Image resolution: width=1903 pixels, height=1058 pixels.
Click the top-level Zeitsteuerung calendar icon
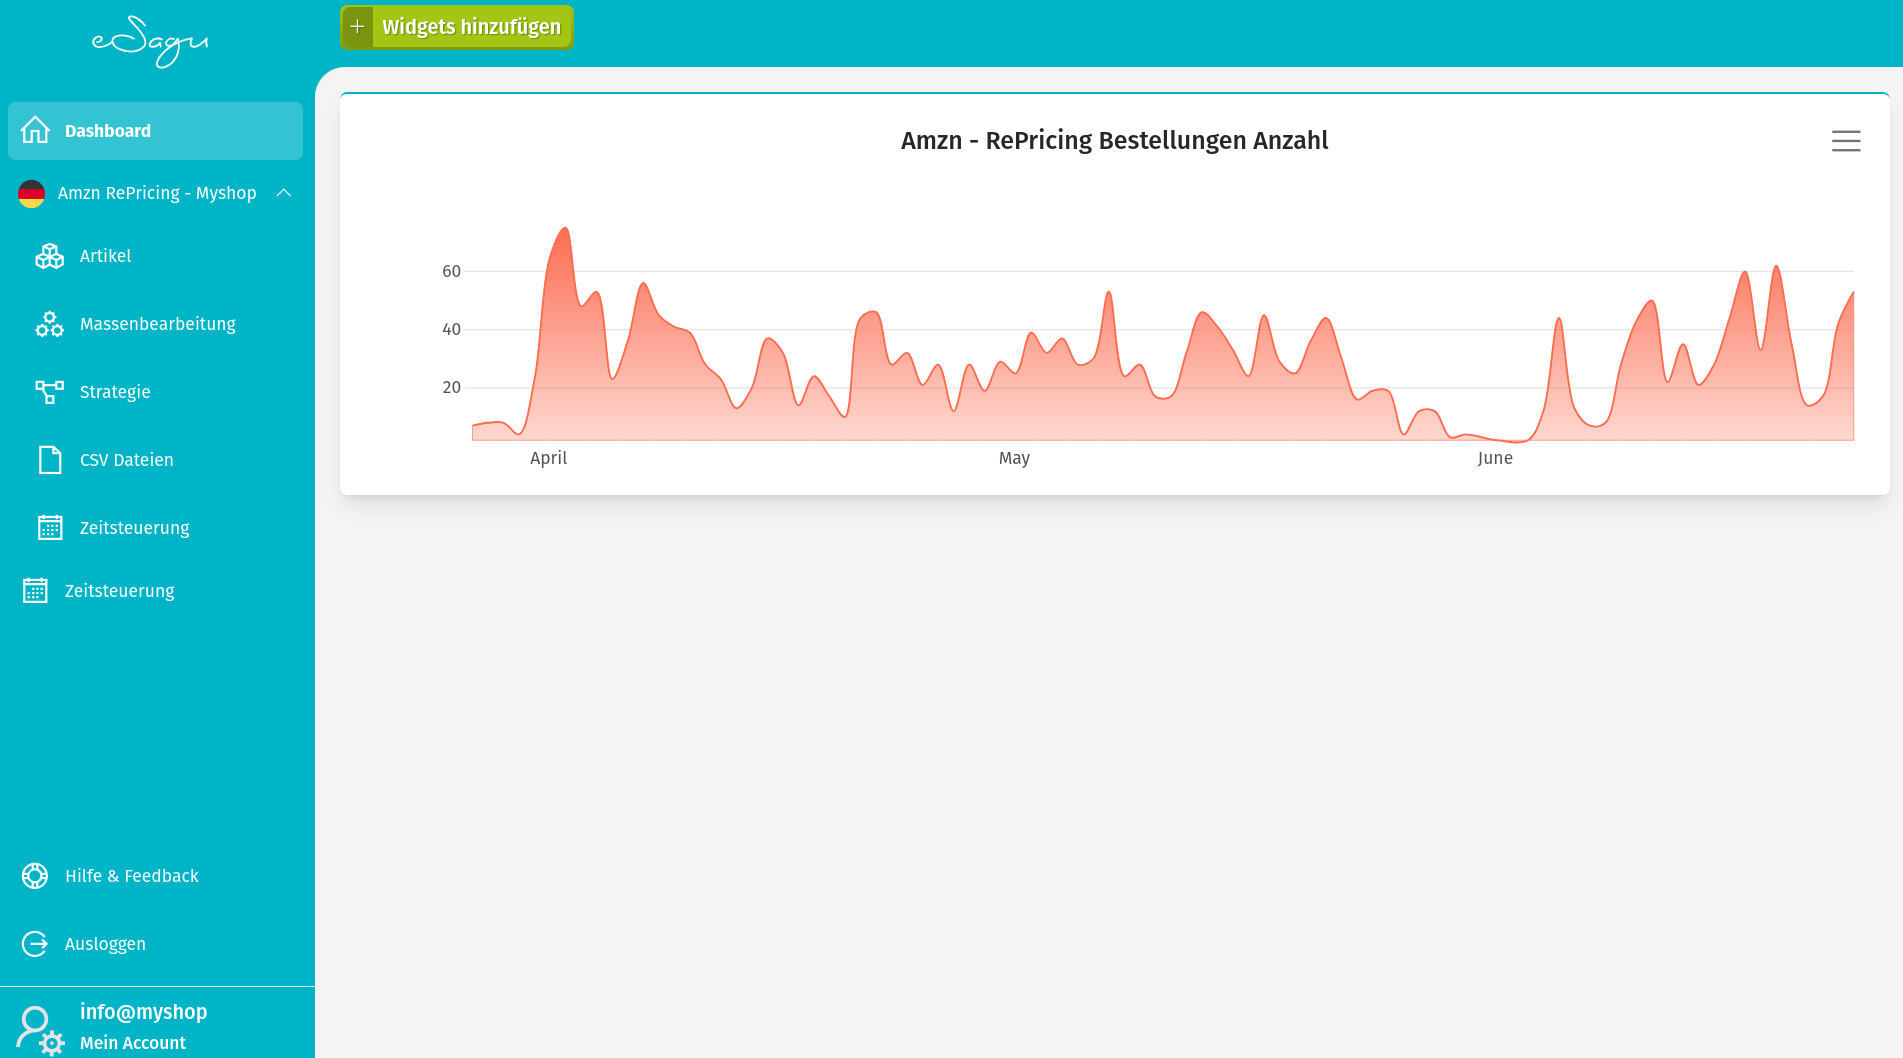point(35,590)
